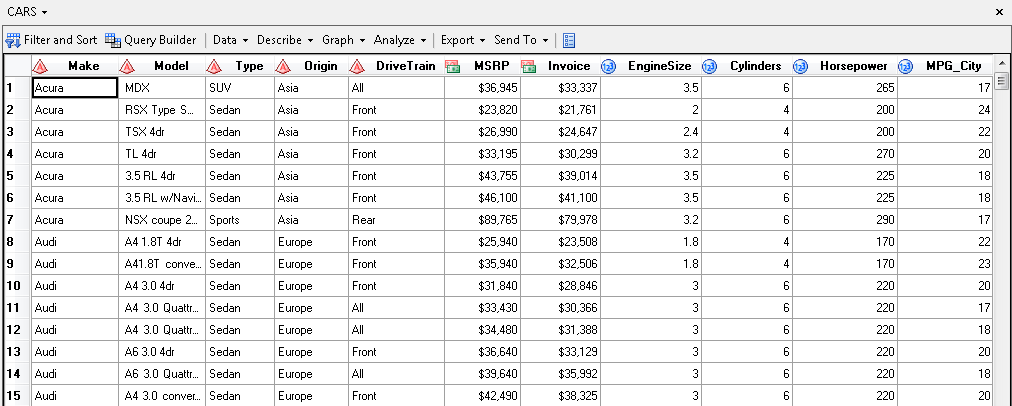
Task: Click the properties list icon in toolbar
Action: (569, 41)
